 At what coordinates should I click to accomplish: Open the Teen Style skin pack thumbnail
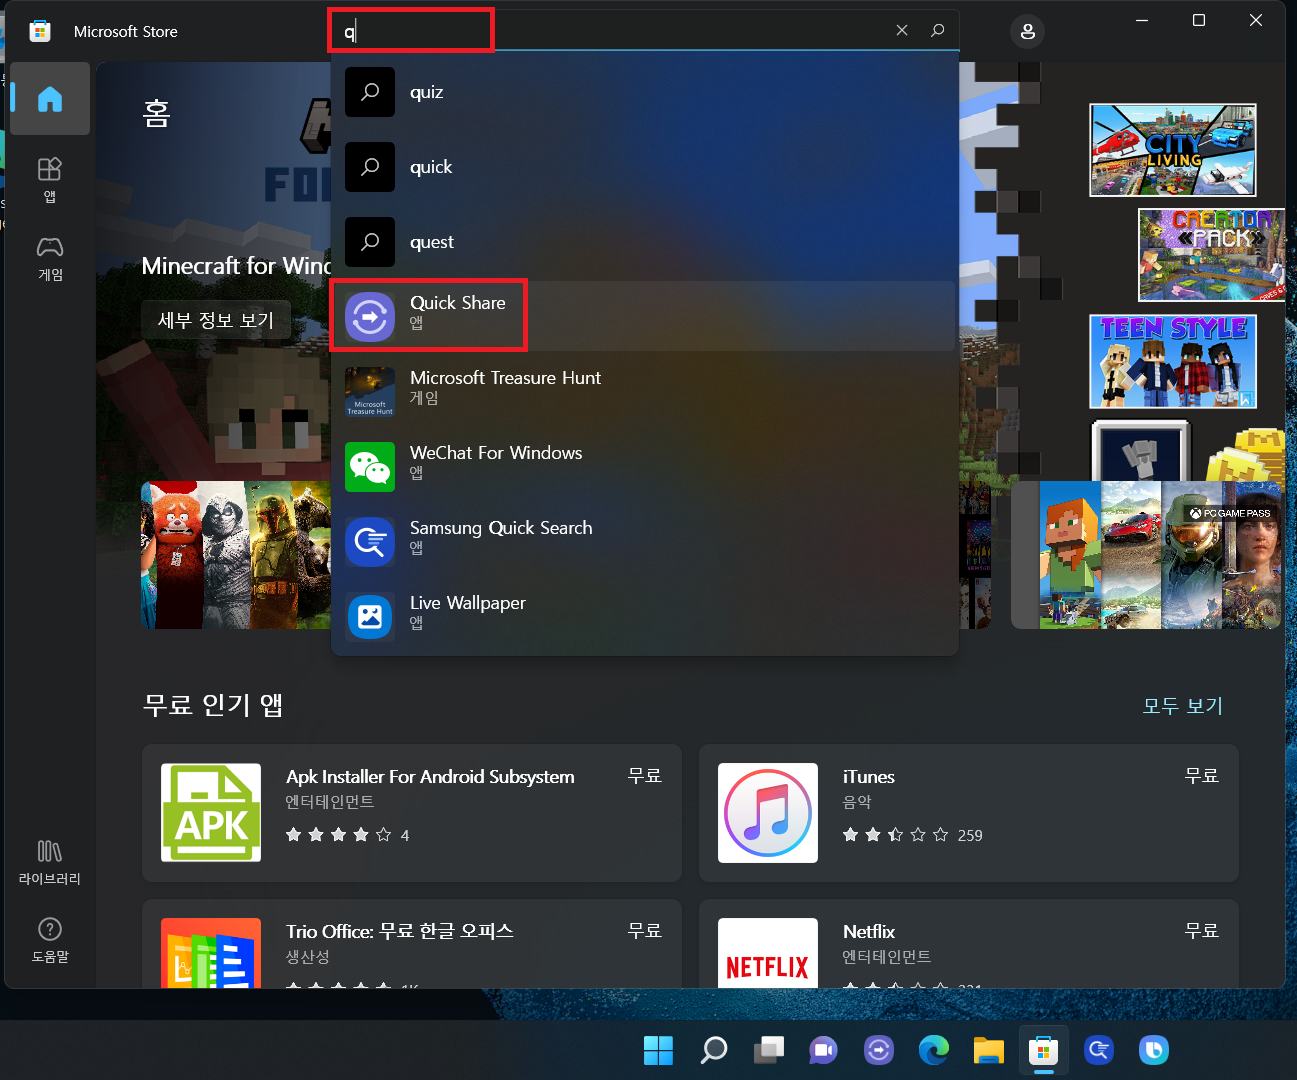click(x=1173, y=361)
